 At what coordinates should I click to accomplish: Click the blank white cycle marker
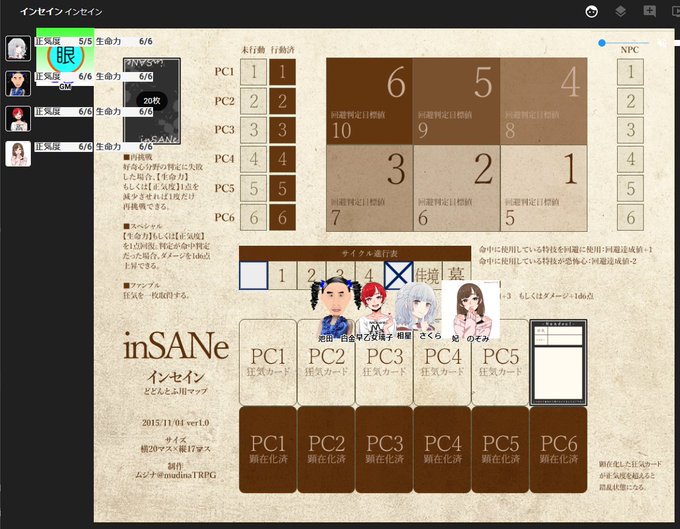pyautogui.click(x=253, y=275)
